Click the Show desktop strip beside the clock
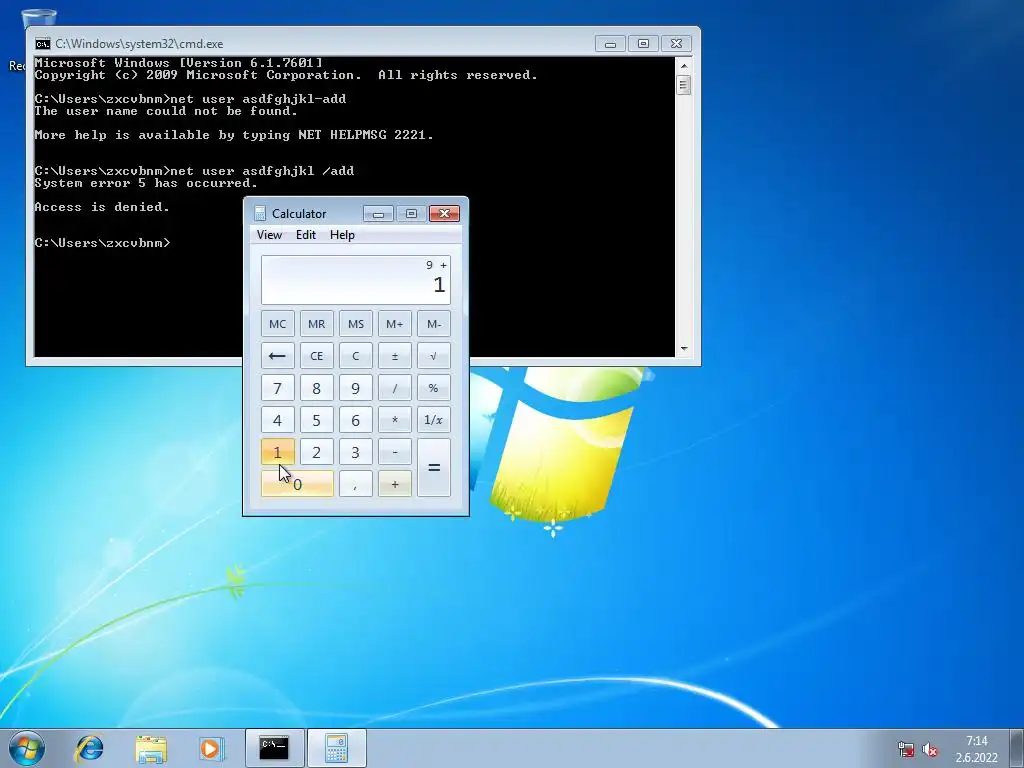1024x768 pixels. [1017, 748]
